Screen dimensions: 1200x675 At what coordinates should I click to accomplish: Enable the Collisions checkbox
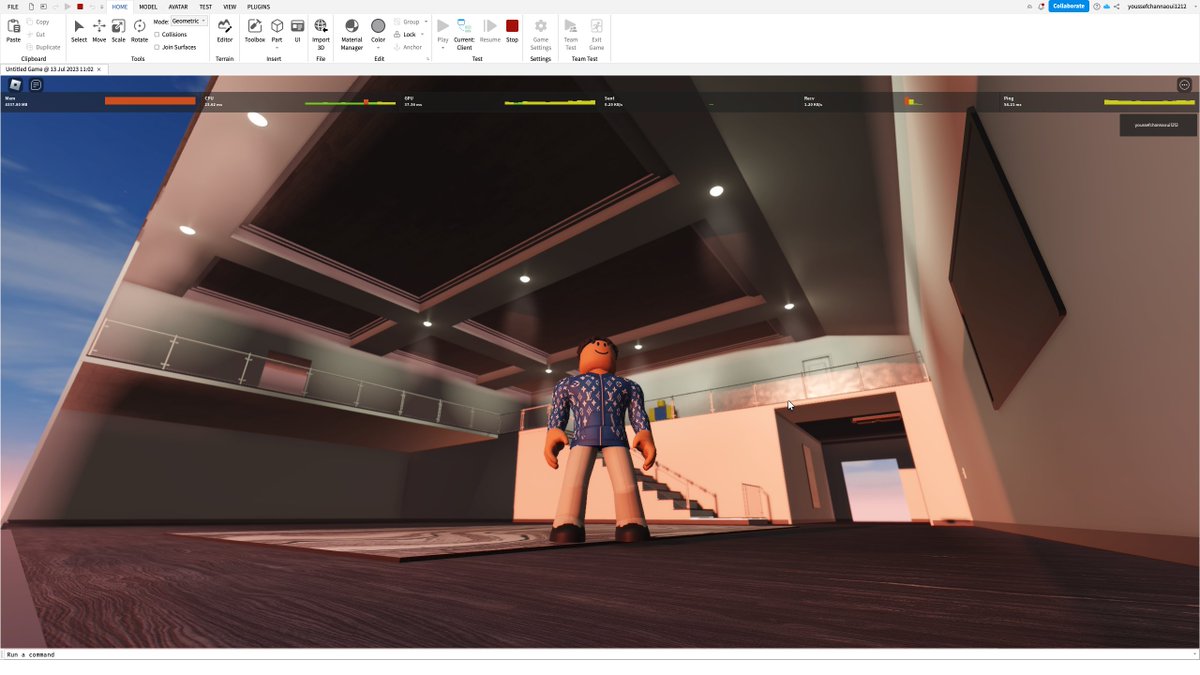(157, 34)
